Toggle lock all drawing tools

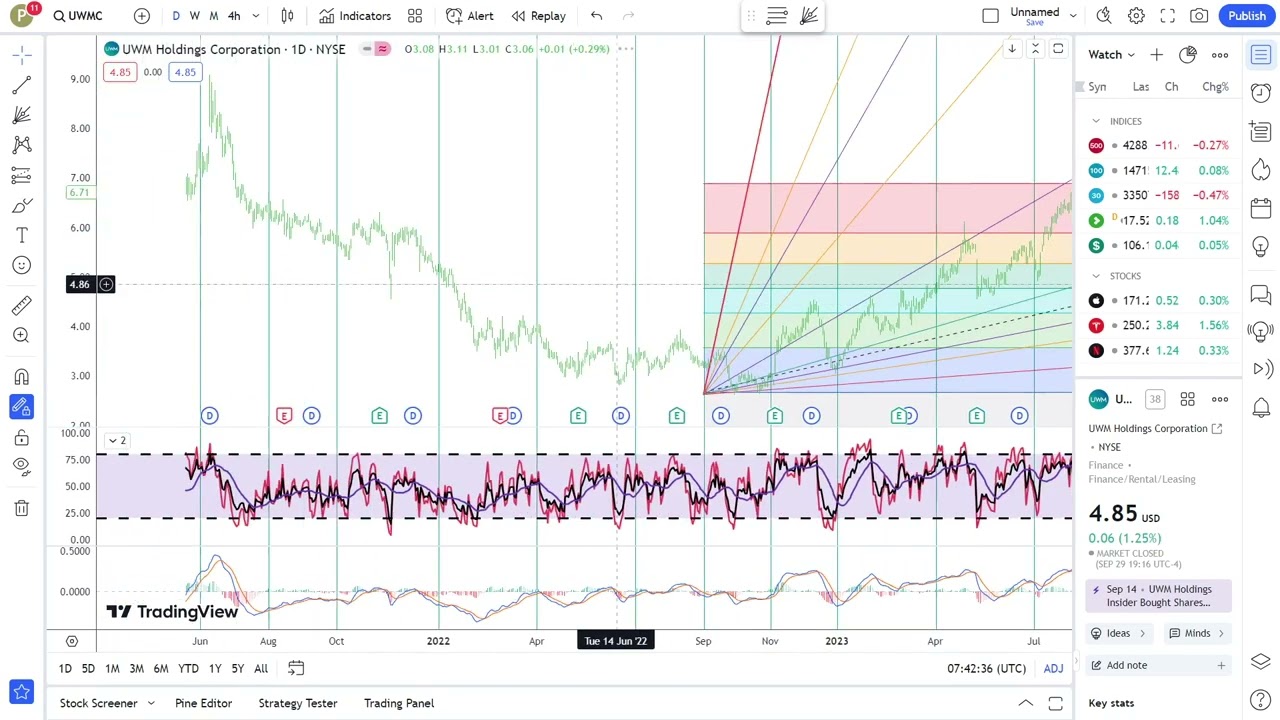click(x=21, y=437)
